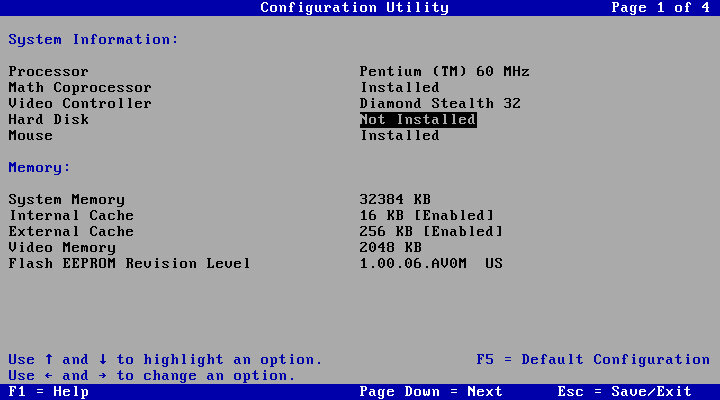
Task: Toggle the External Cache "256 KB [Enabled]" value
Action: click(x=431, y=232)
